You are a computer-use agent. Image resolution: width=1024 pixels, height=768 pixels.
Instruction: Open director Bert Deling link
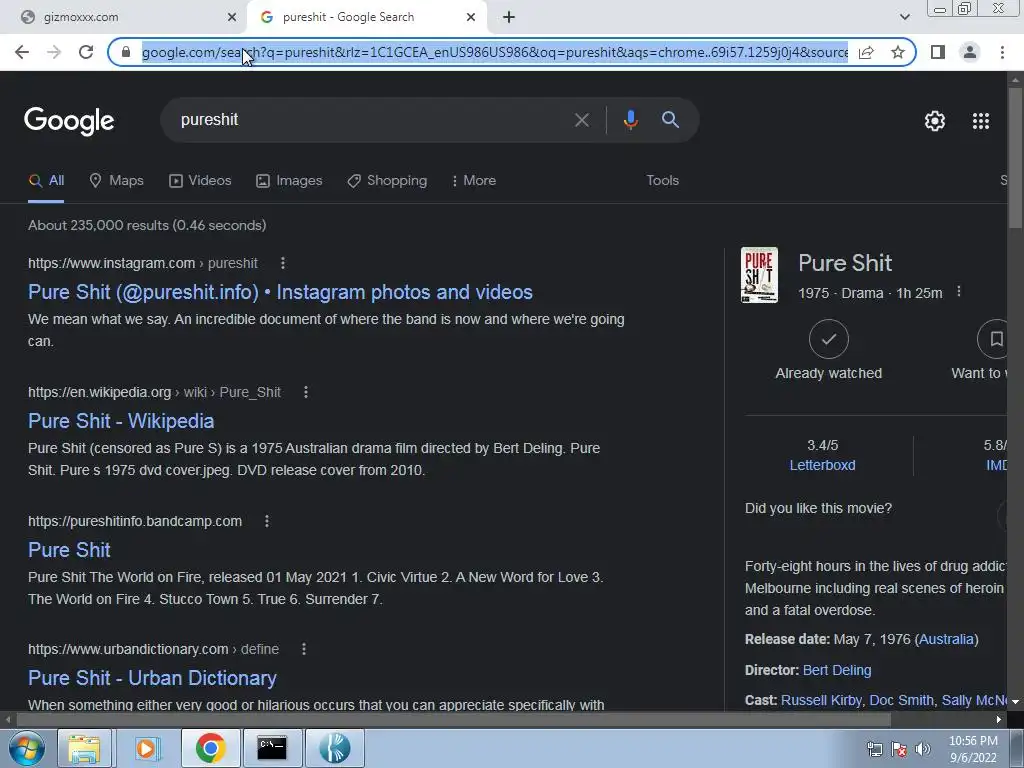837,670
